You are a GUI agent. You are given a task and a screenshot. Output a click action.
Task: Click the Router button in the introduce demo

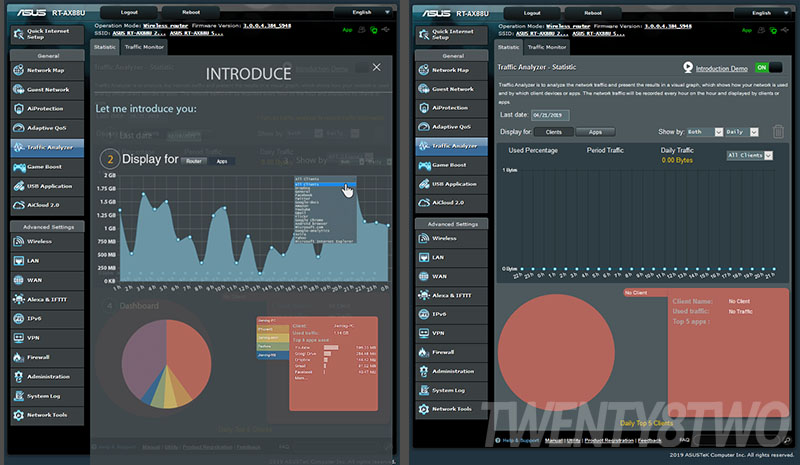click(194, 161)
